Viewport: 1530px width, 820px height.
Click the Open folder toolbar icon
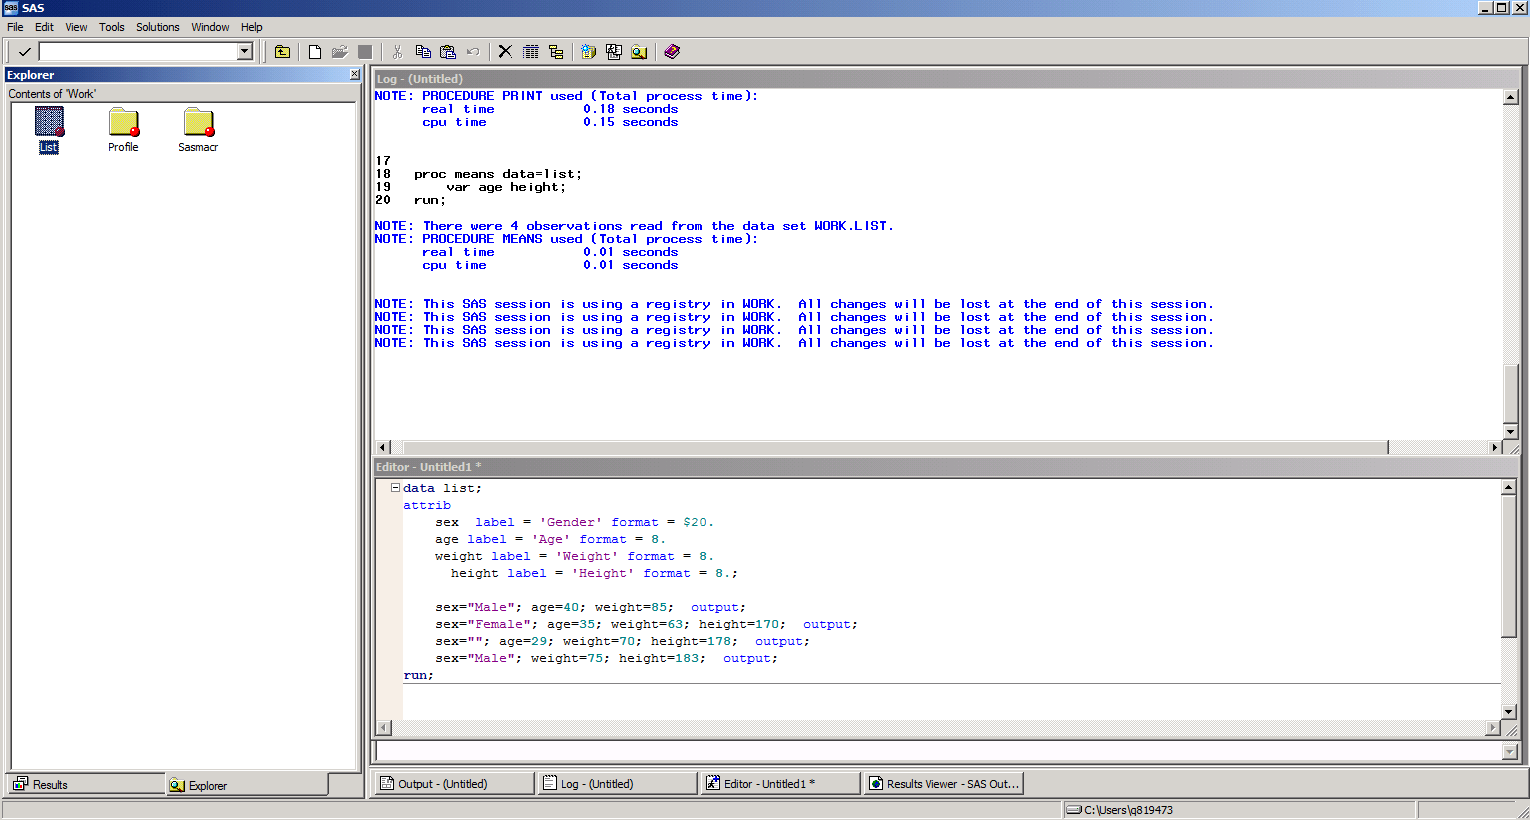click(340, 52)
